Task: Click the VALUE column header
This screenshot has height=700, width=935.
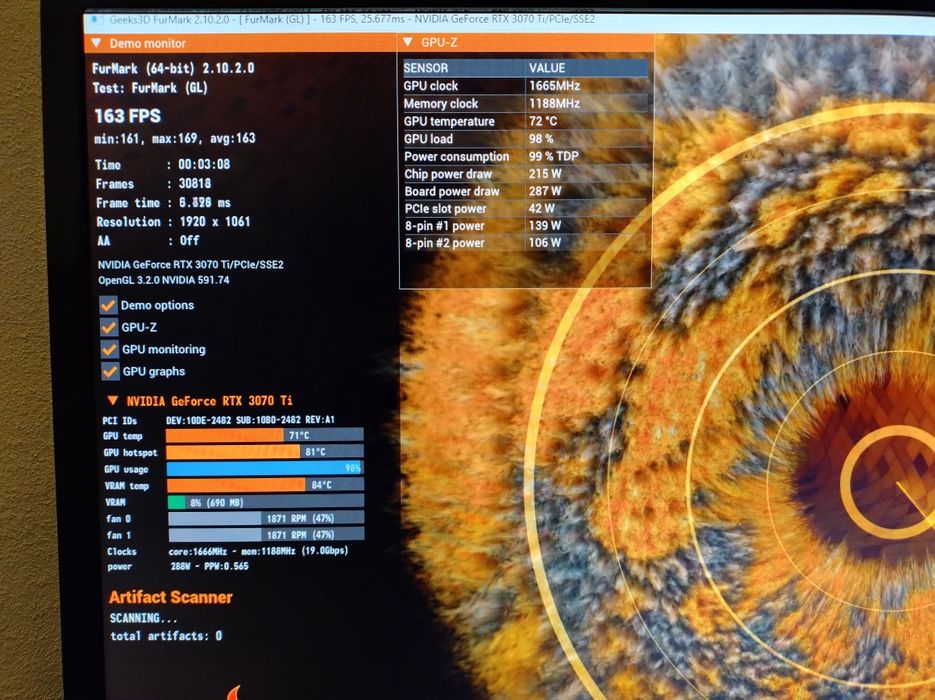Action: (x=547, y=68)
